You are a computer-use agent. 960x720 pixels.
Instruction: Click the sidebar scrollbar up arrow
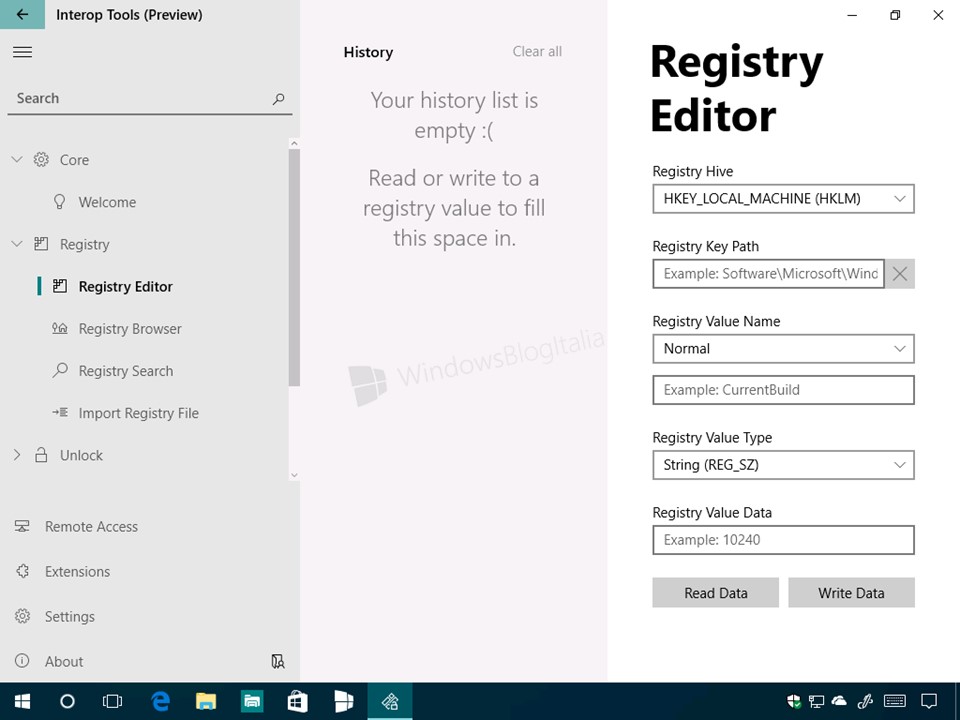[294, 143]
